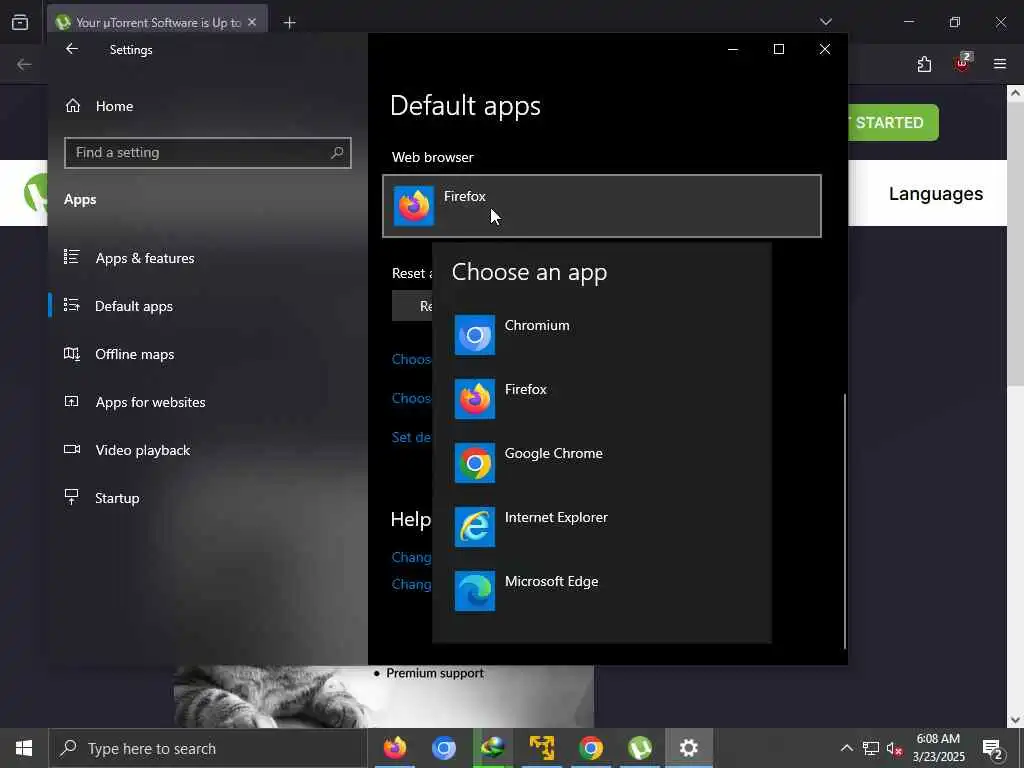The width and height of the screenshot is (1024, 768).
Task: Click the muted volume tray icon
Action: pos(895,748)
